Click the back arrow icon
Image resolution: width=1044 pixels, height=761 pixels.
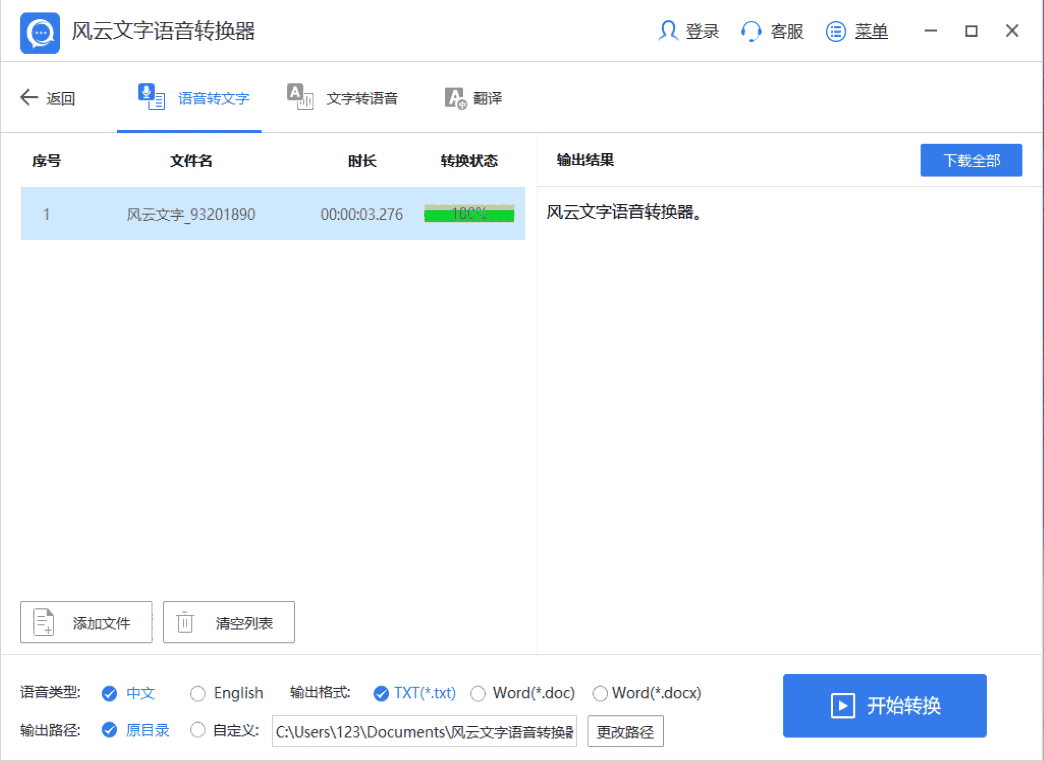point(29,98)
